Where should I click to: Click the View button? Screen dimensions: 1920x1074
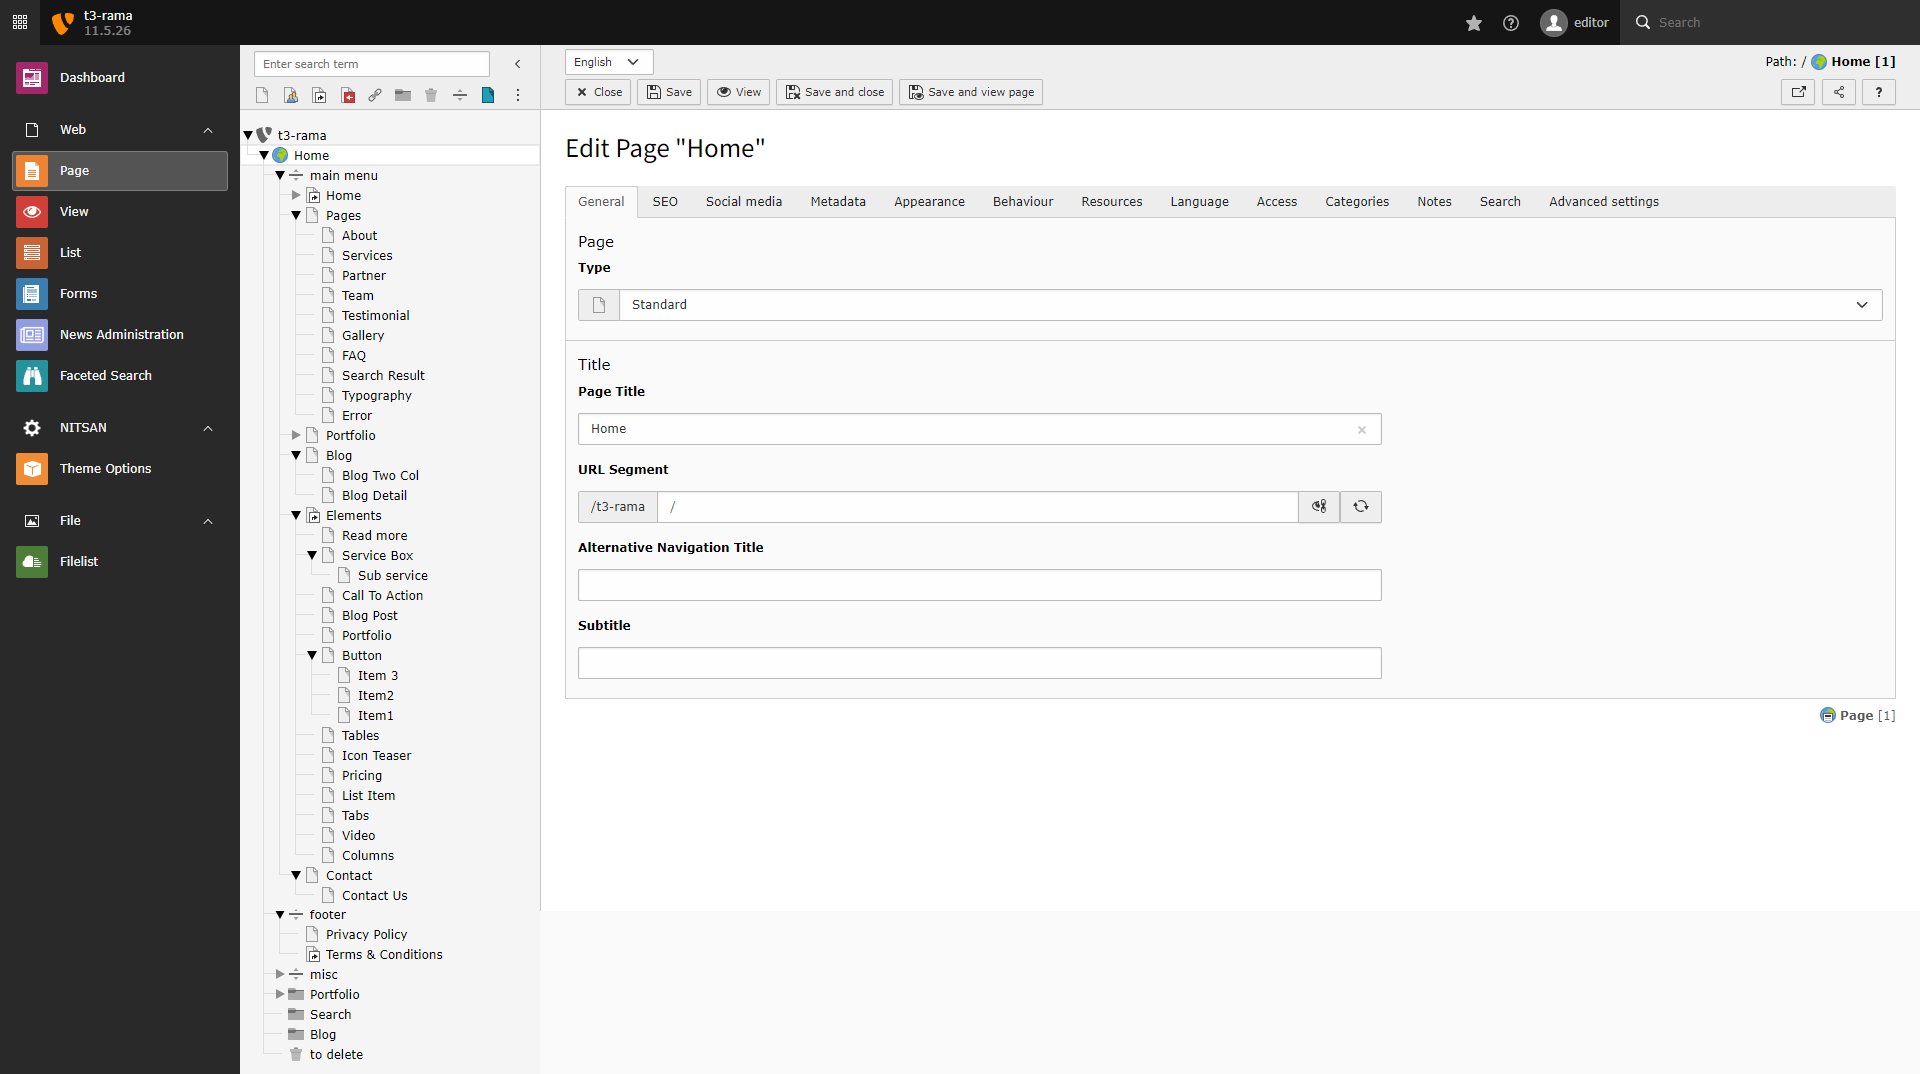[x=738, y=92]
